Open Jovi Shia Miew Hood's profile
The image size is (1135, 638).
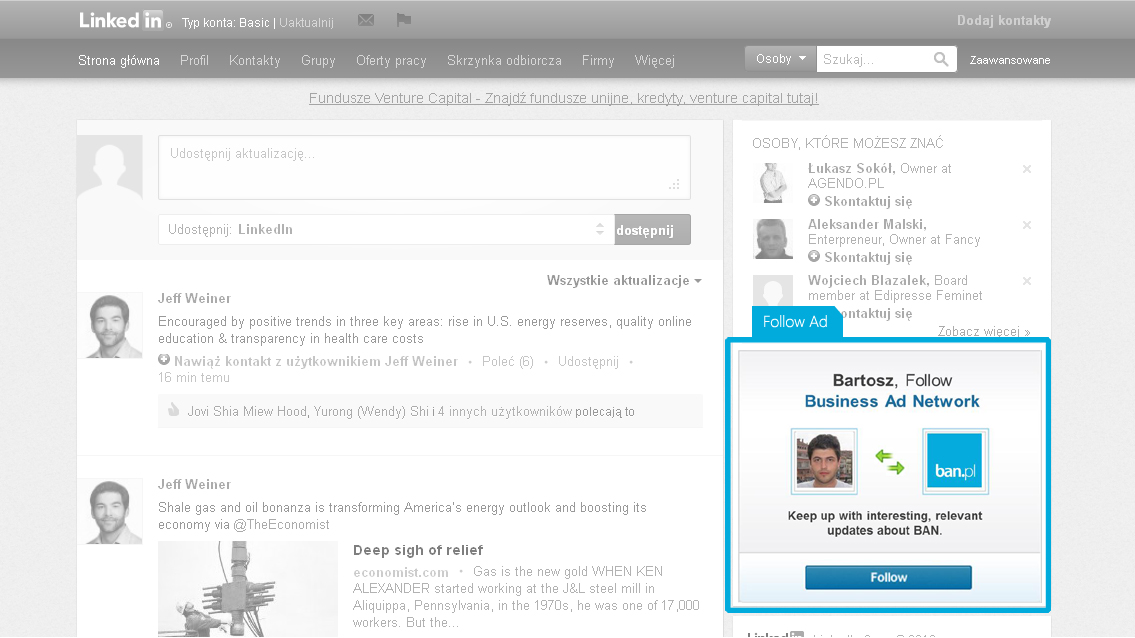(x=247, y=411)
